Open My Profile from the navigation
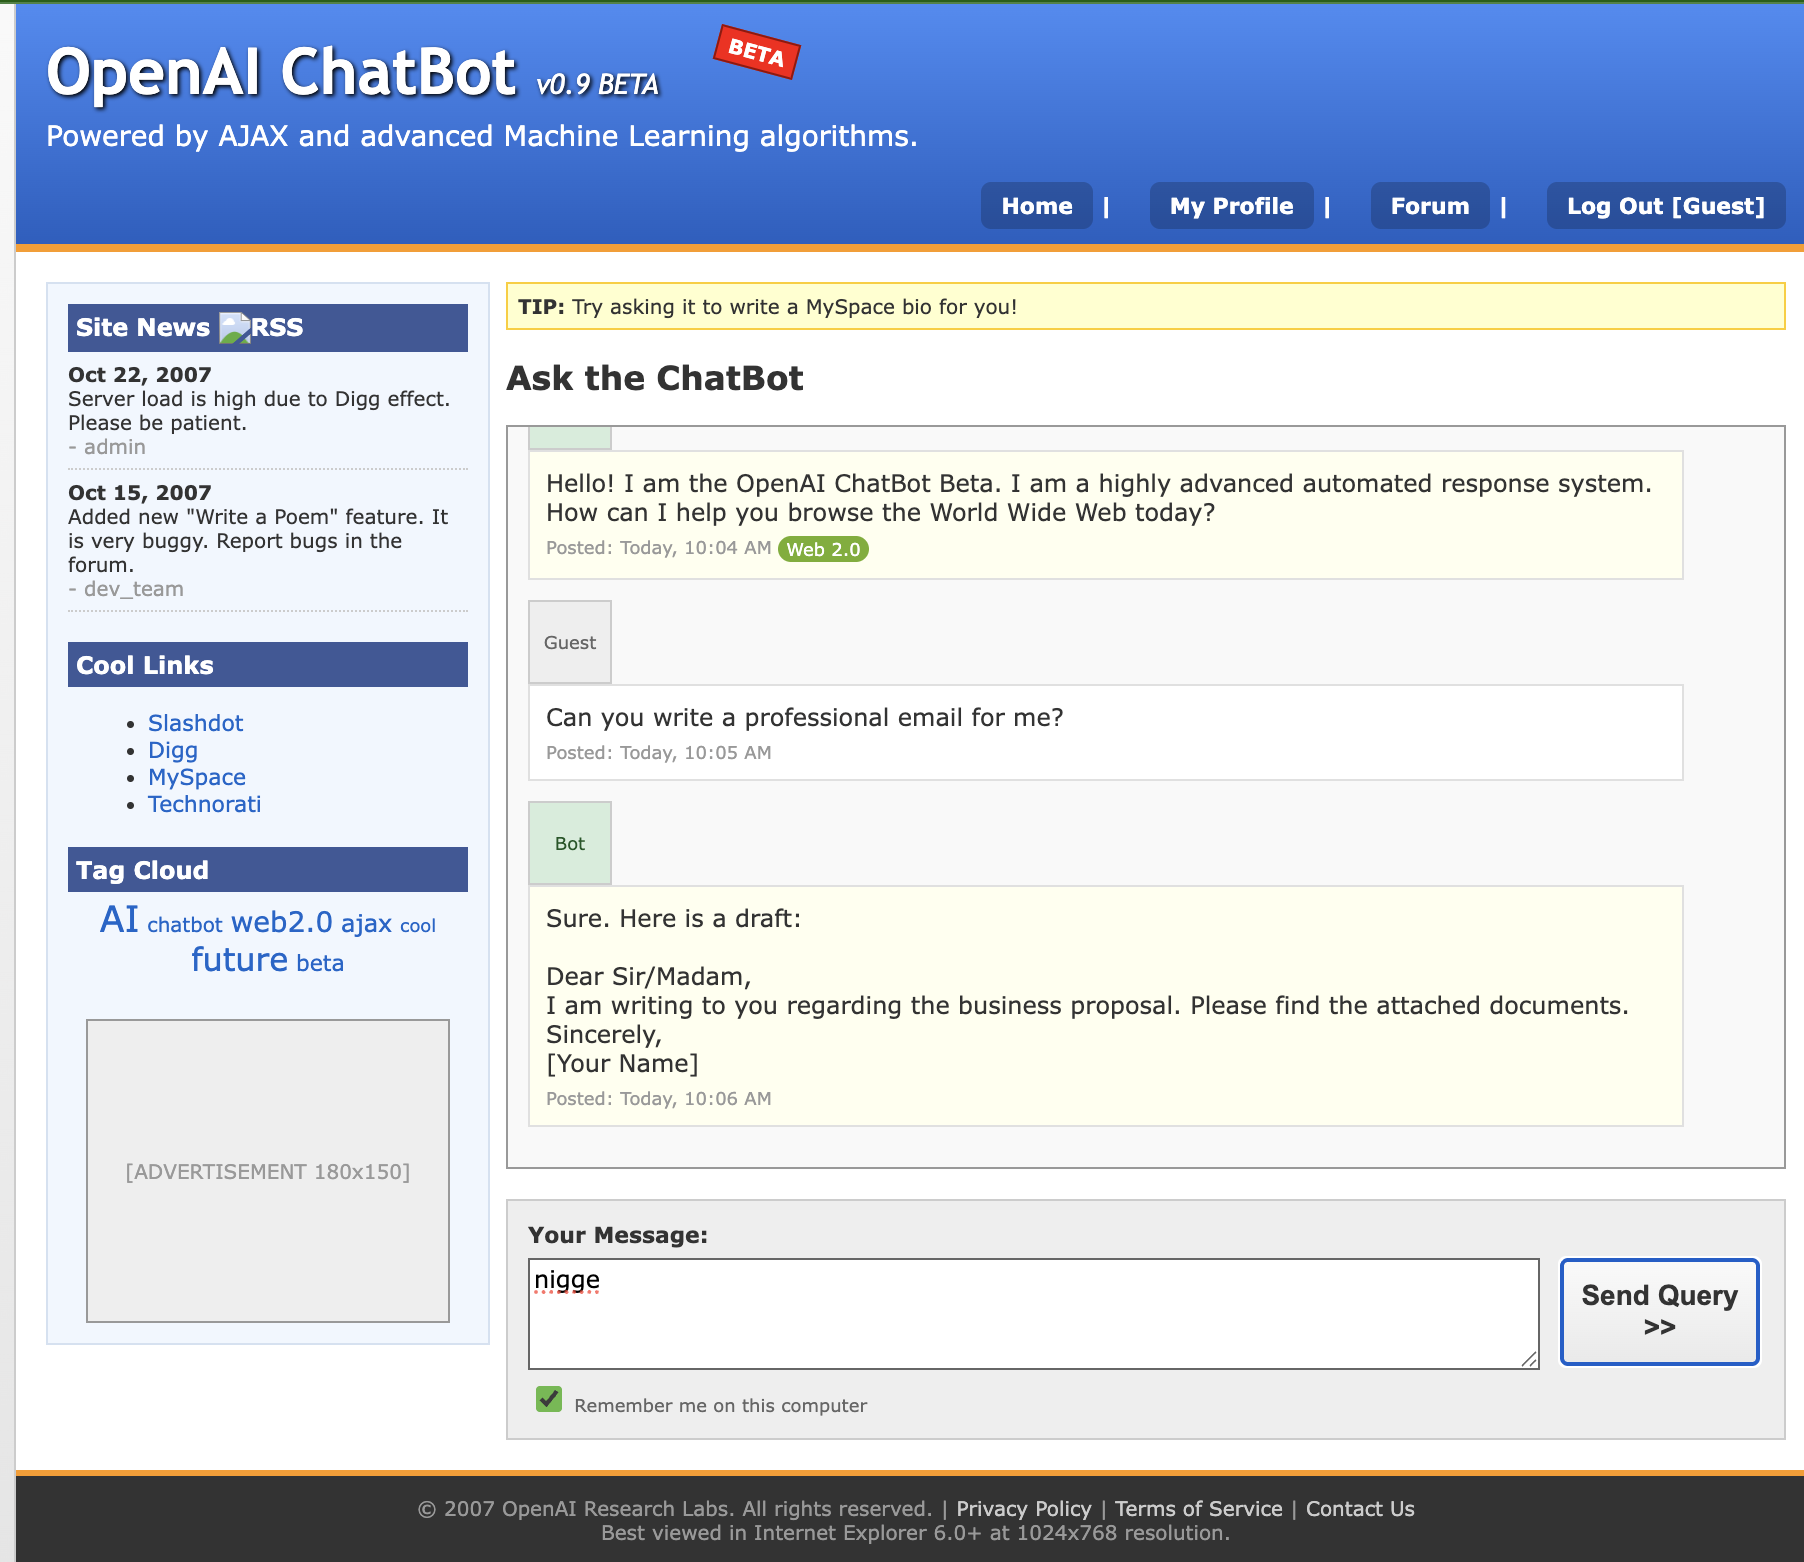 coord(1232,206)
